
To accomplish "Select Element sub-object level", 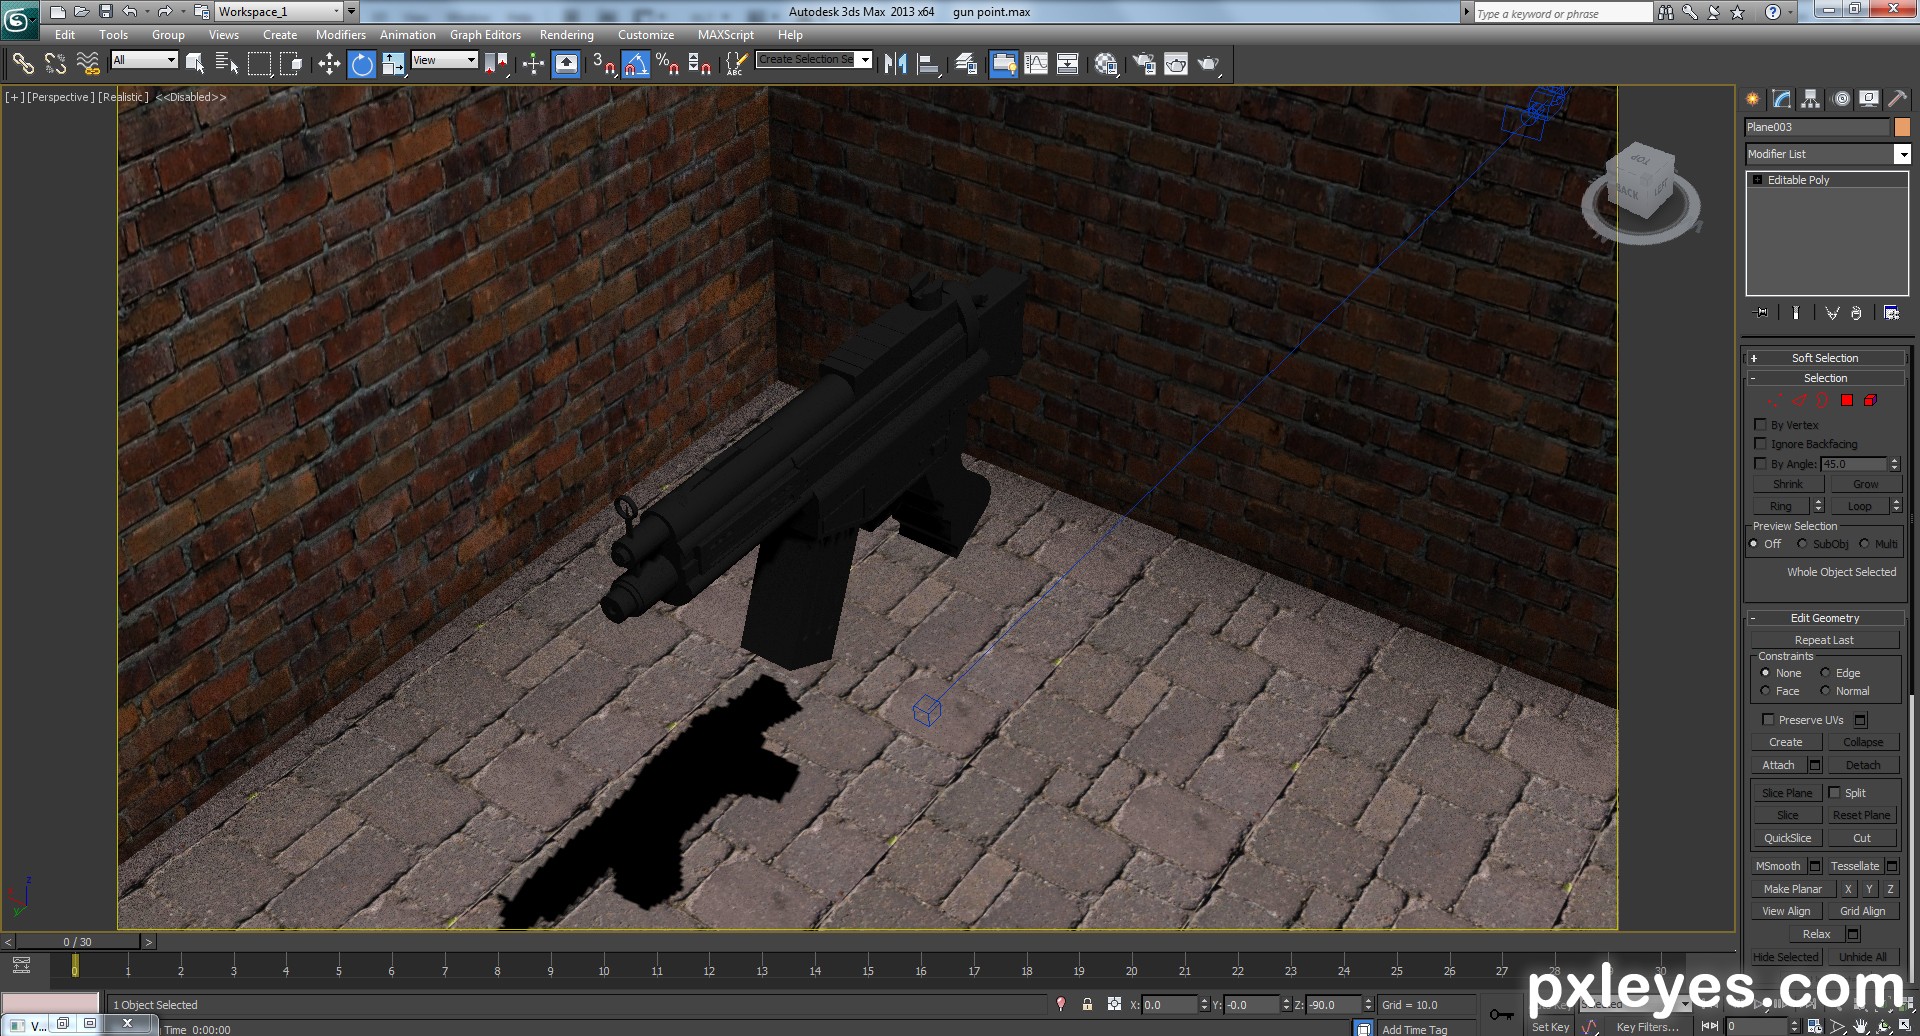I will tap(1870, 400).
